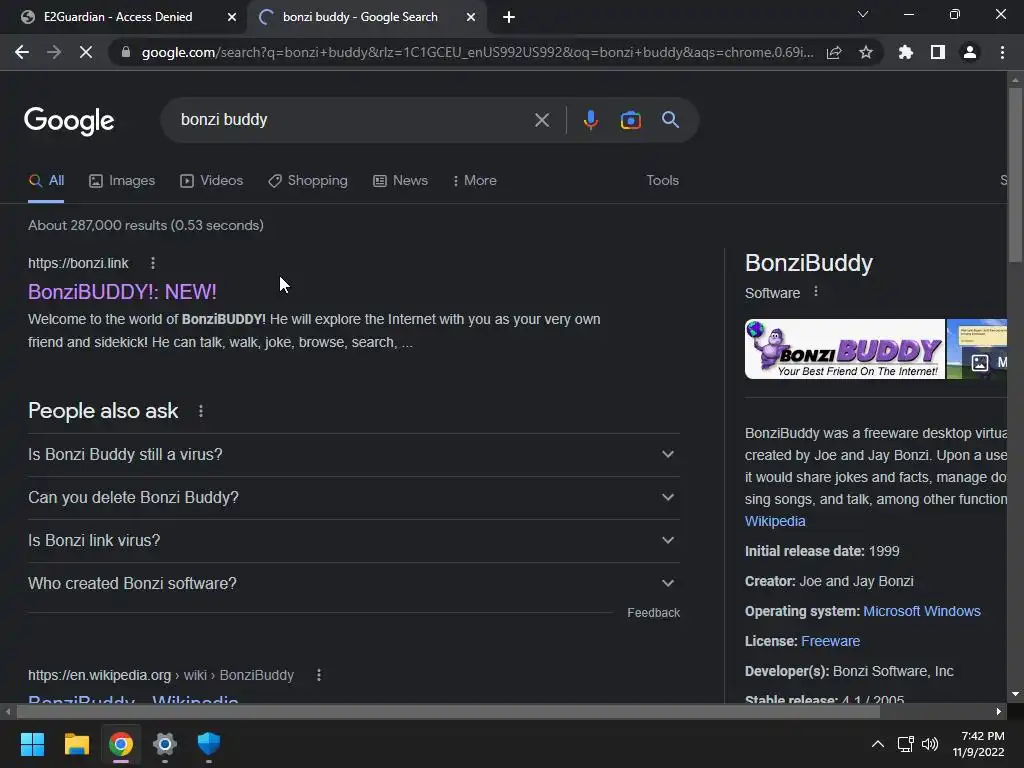Expand 'Is Bonzi Buddy still a virus?'

(x=353, y=455)
